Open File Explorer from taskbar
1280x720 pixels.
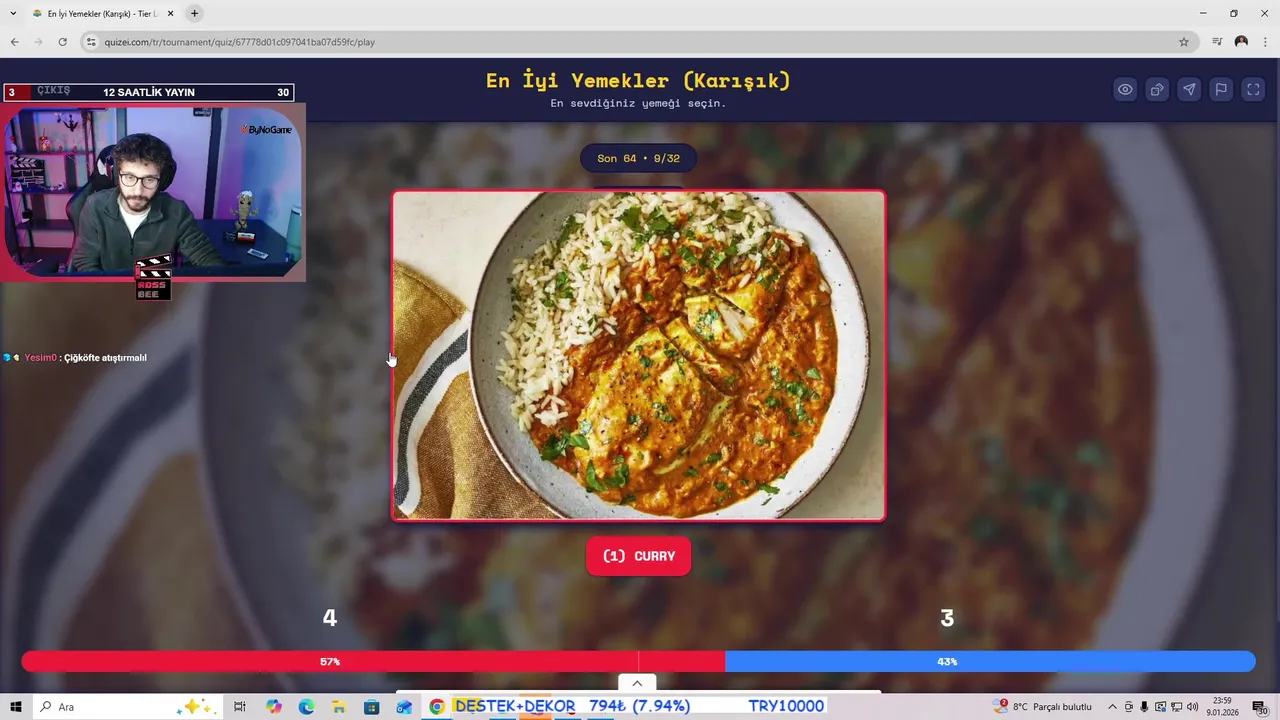tap(339, 706)
